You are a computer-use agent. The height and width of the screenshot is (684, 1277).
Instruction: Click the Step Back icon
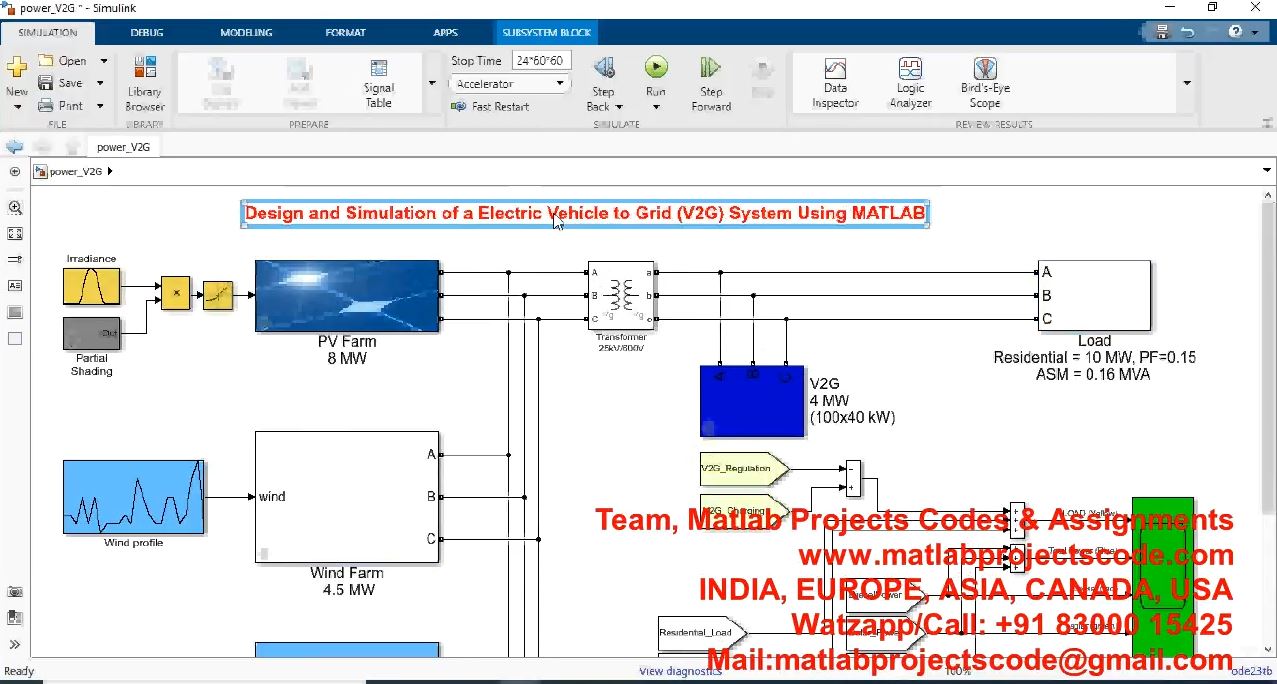point(603,69)
